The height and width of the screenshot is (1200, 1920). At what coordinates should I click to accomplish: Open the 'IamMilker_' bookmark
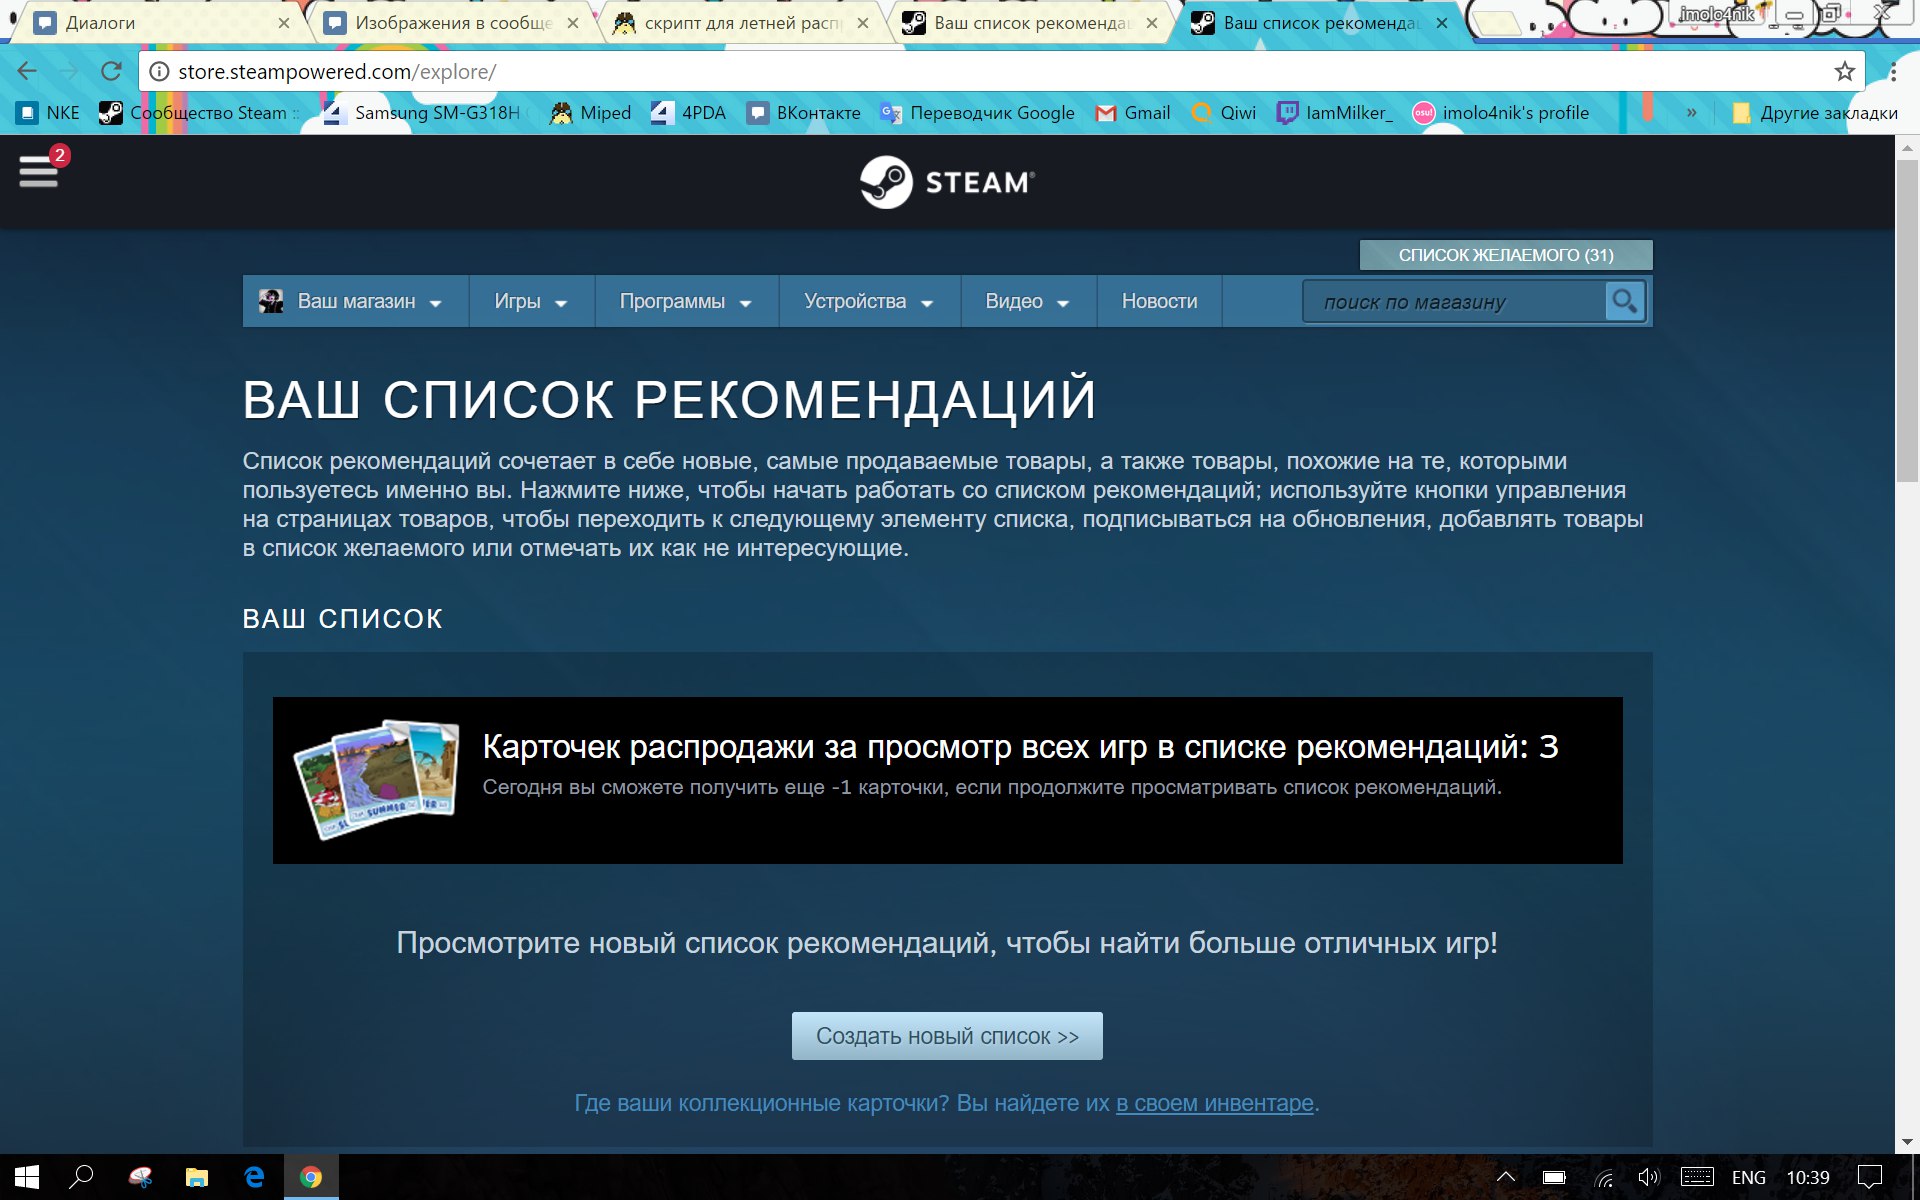point(1335,113)
